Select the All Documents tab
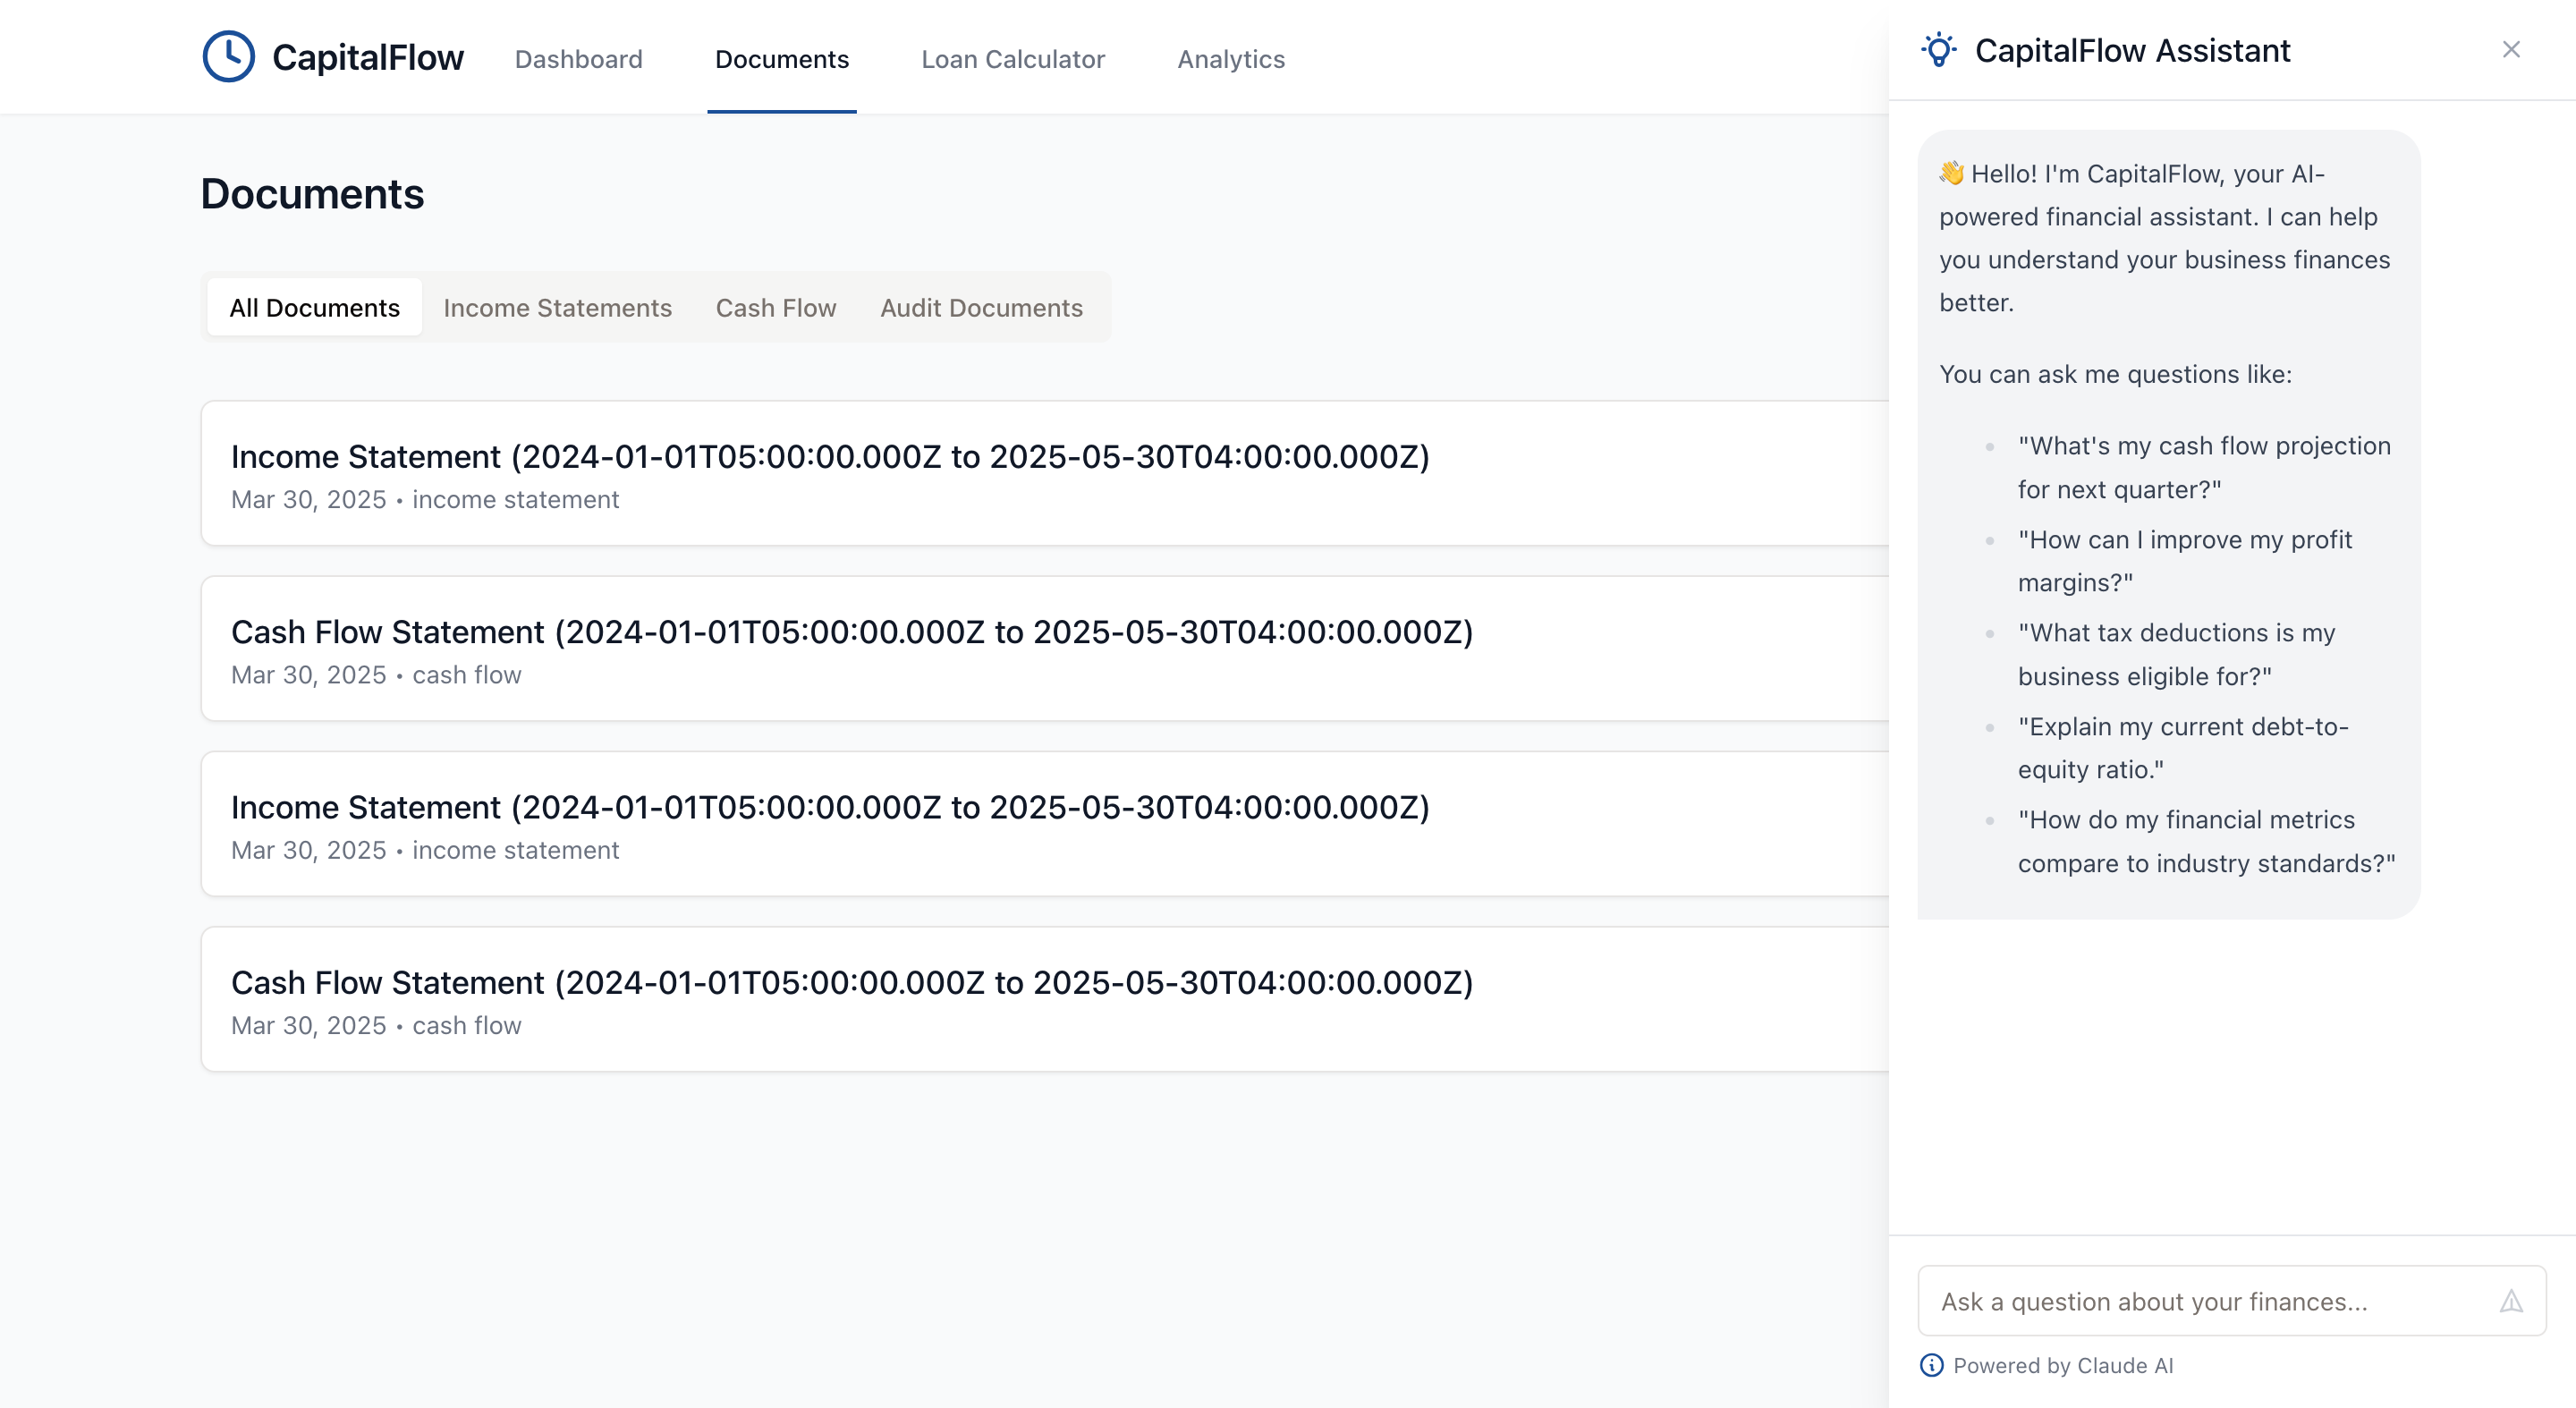This screenshot has width=2576, height=1408. pos(314,308)
